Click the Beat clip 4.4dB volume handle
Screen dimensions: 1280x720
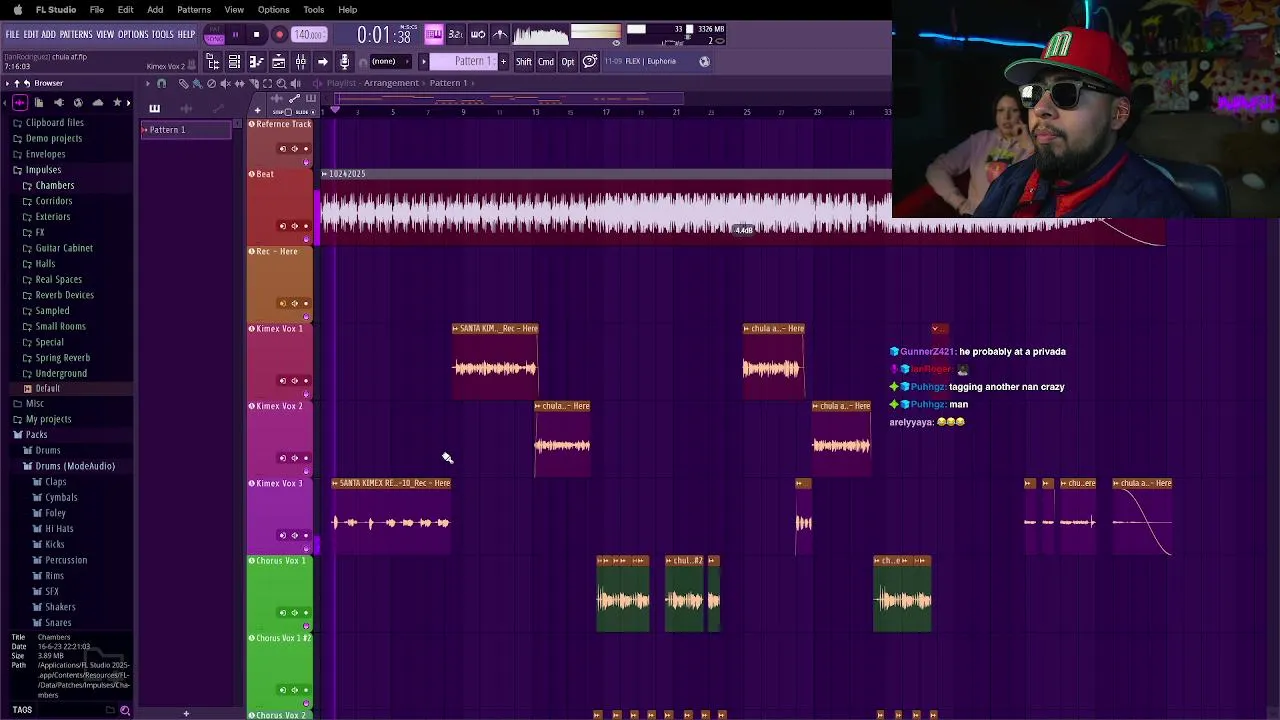(744, 231)
